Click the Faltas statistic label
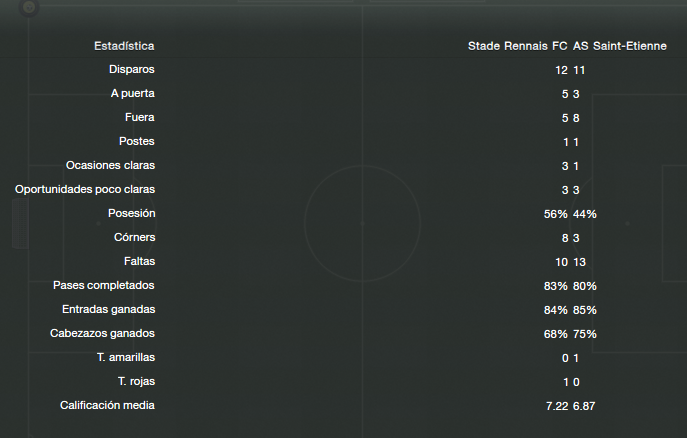This screenshot has width=687, height=438. pyautogui.click(x=139, y=261)
